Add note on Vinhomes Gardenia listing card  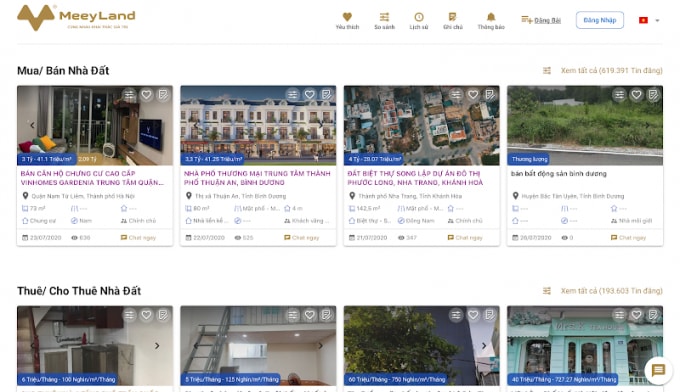click(x=163, y=95)
